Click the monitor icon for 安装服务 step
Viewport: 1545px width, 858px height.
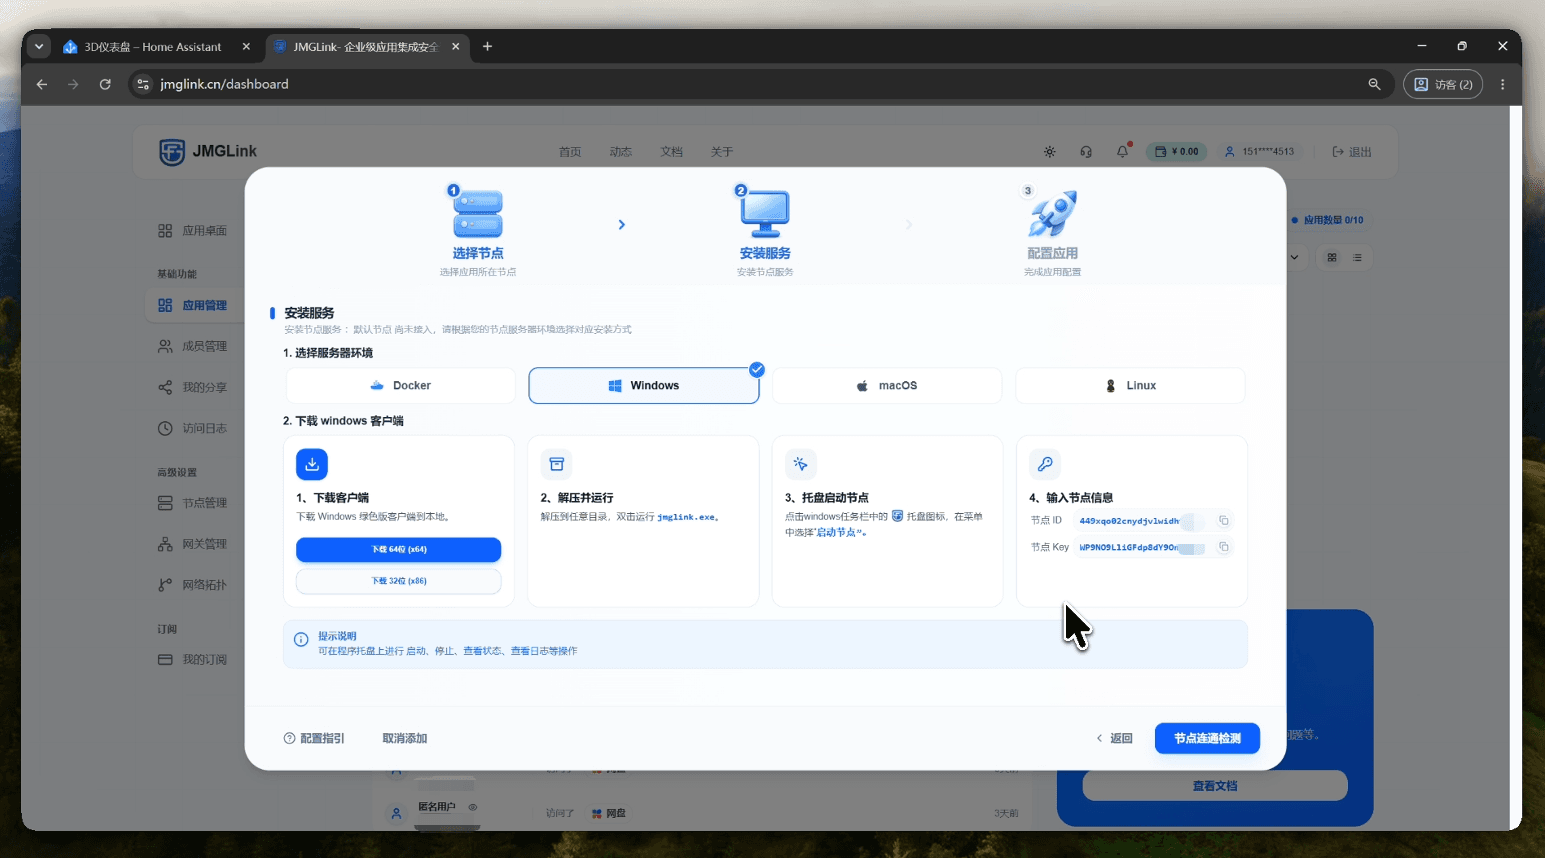(765, 213)
